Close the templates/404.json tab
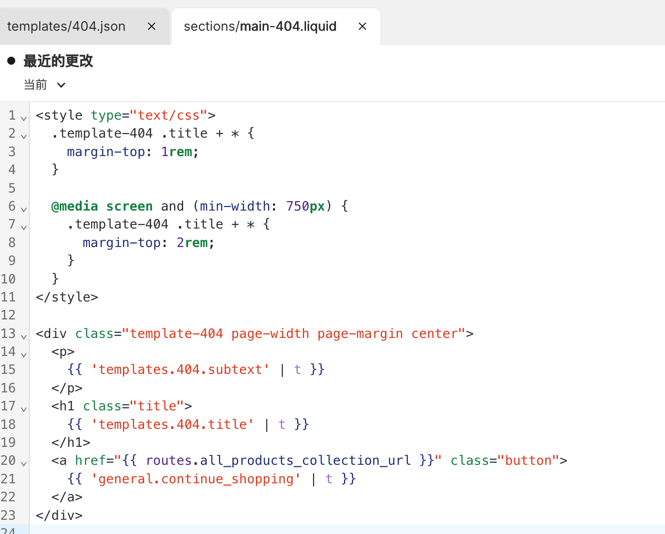 coord(151,26)
